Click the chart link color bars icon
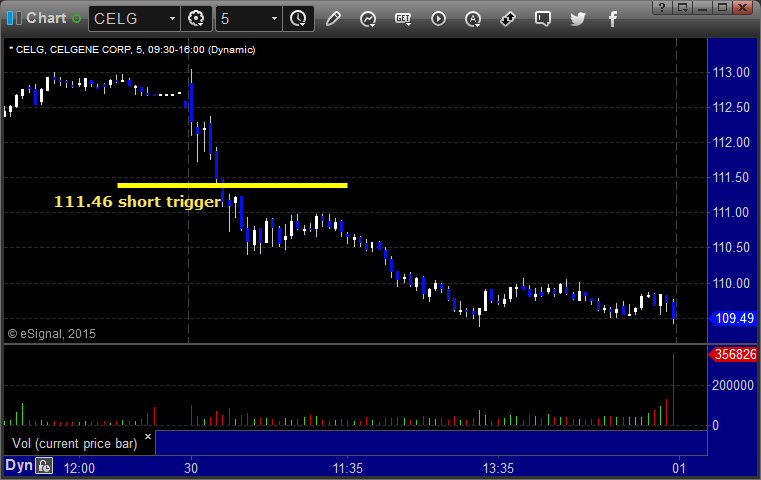 (x=14, y=18)
